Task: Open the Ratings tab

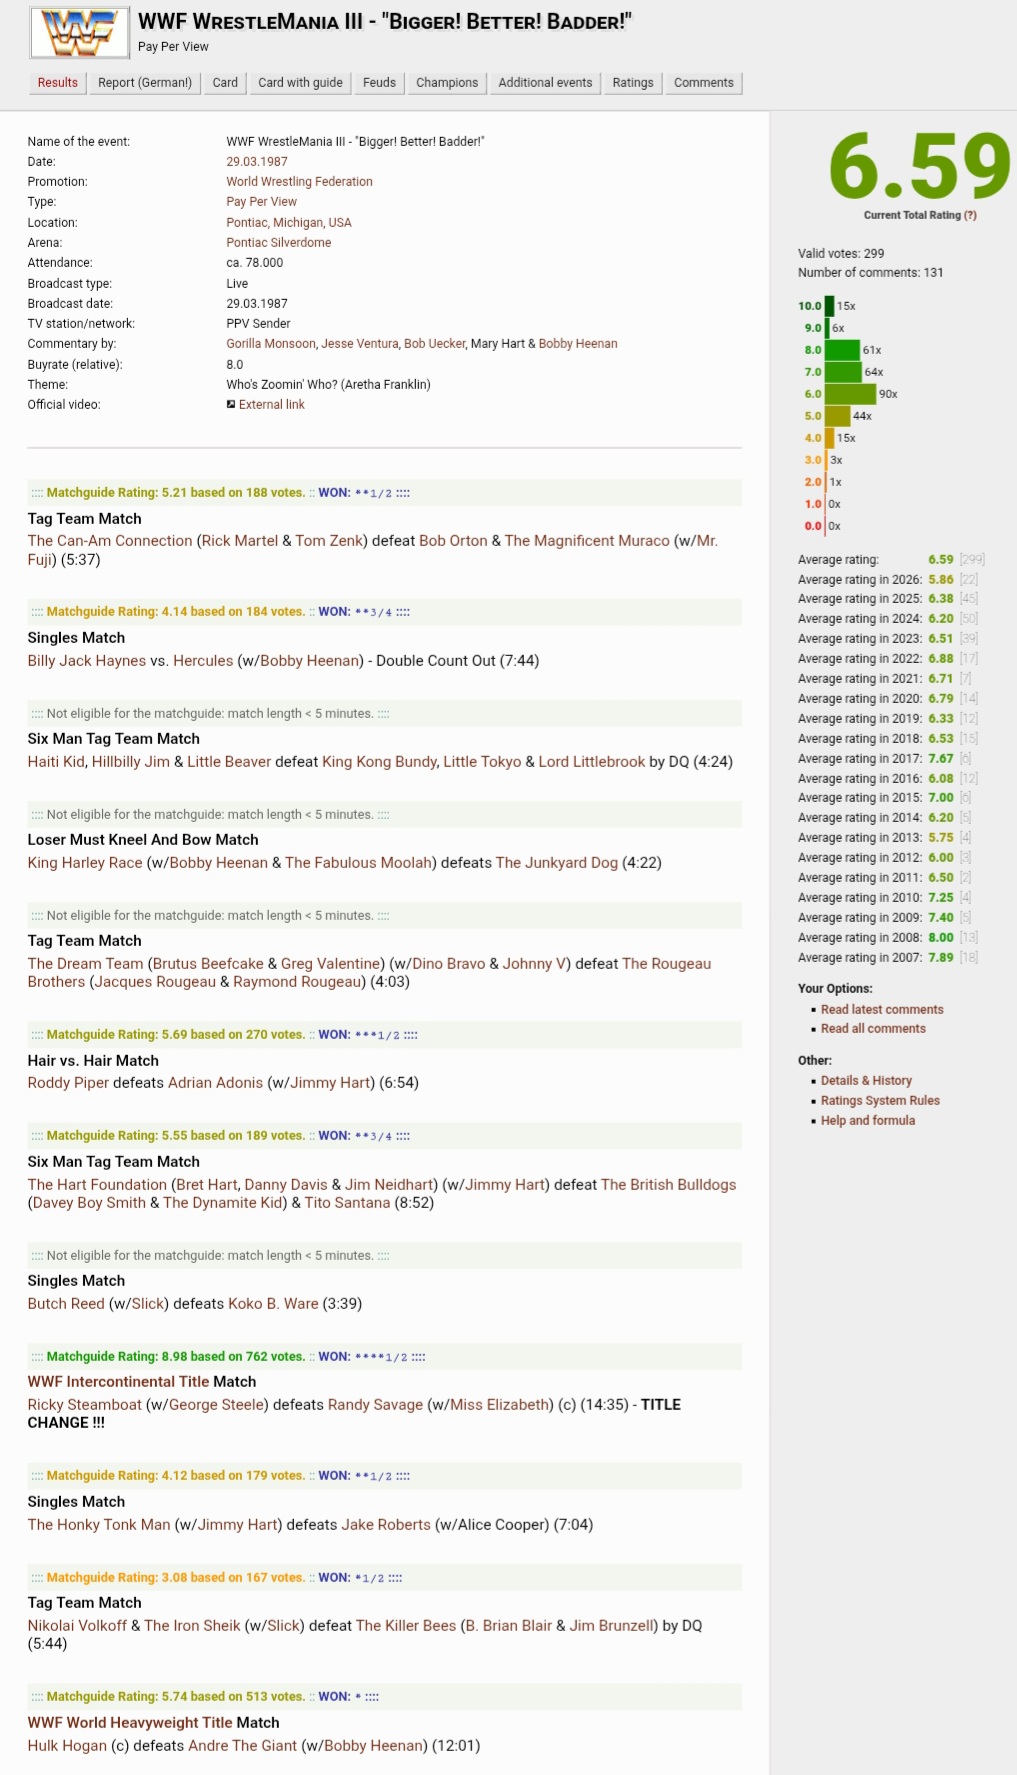Action: point(633,83)
